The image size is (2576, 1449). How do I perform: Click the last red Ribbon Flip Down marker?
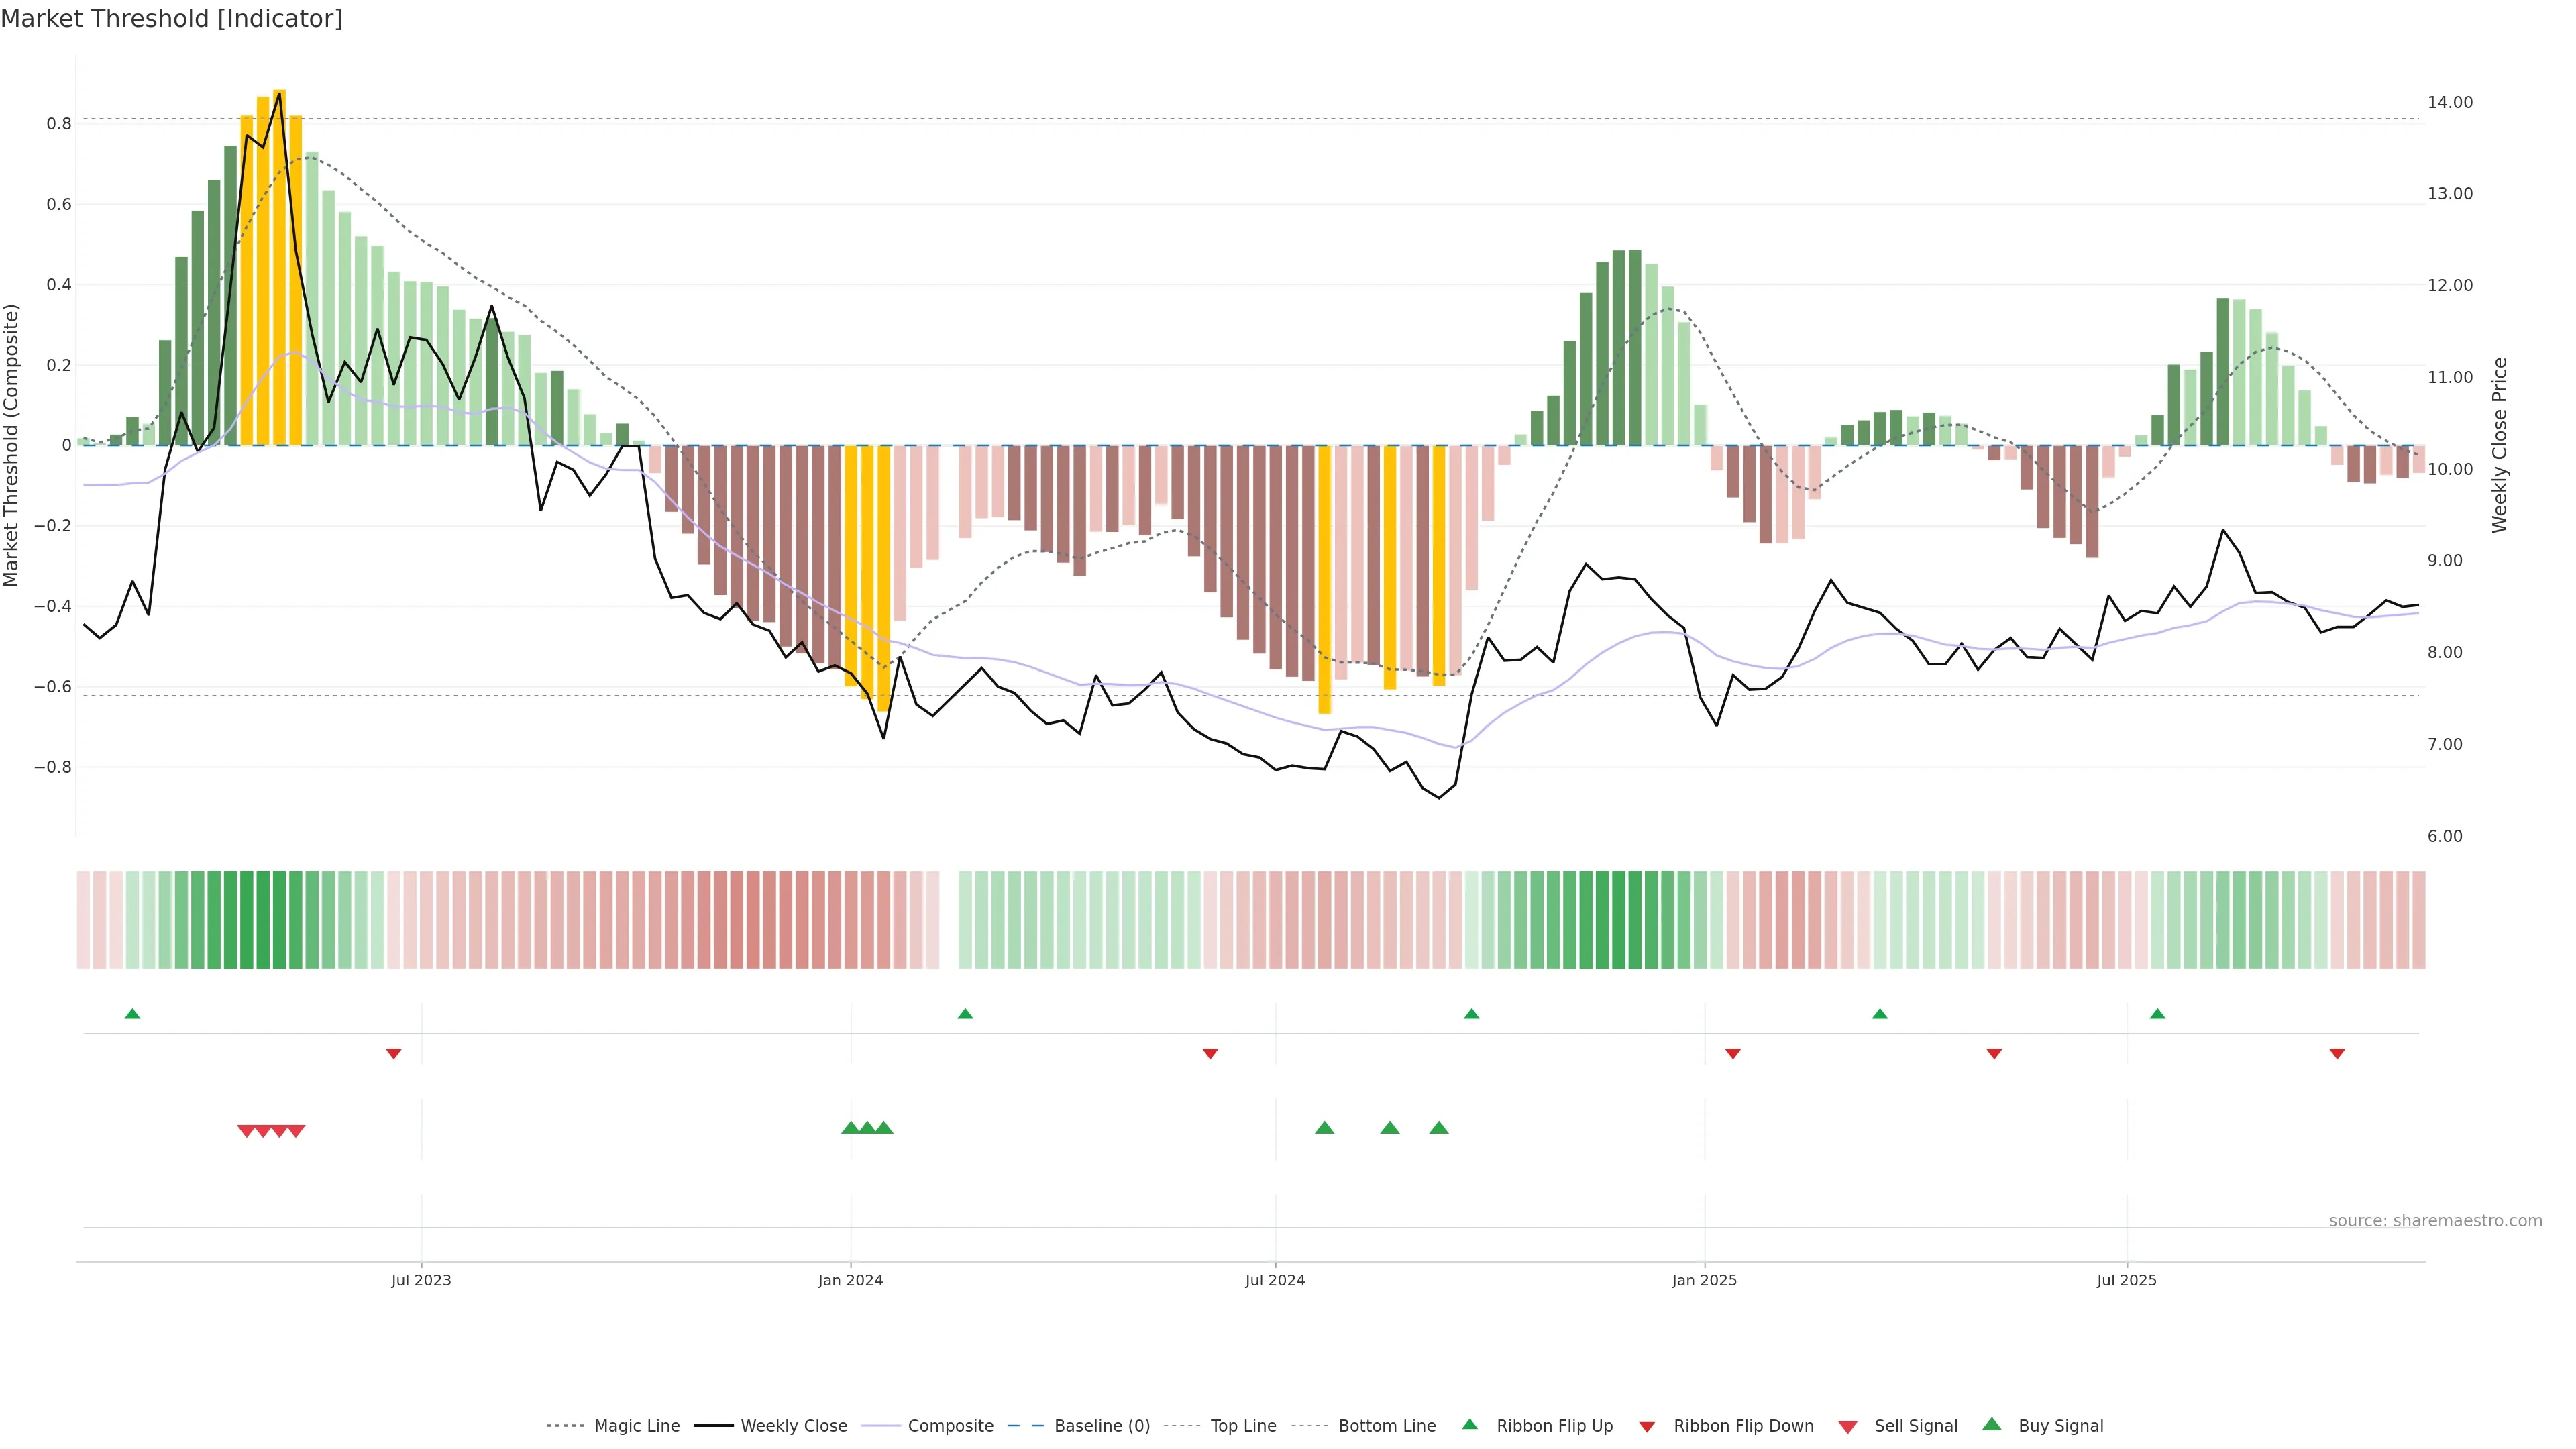(2337, 1054)
